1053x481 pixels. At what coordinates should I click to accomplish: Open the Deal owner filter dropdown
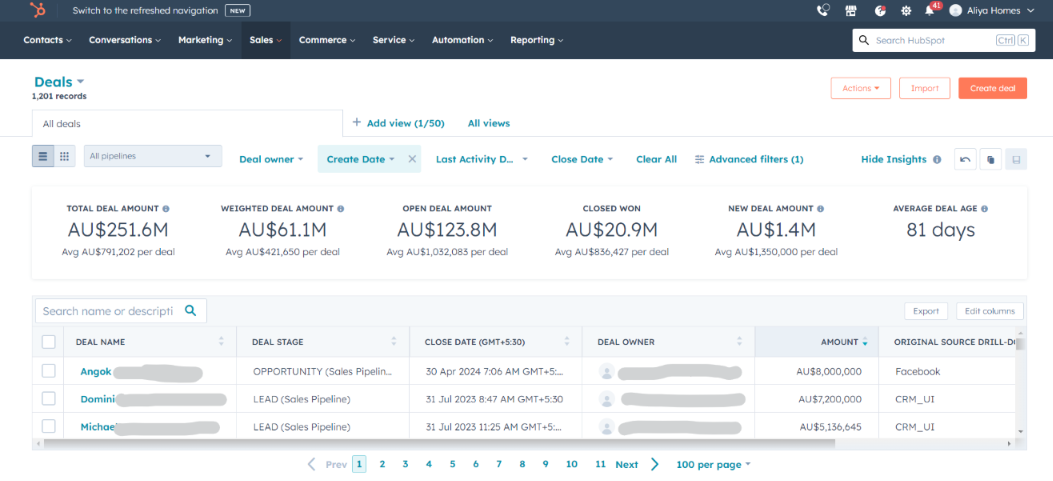click(271, 159)
